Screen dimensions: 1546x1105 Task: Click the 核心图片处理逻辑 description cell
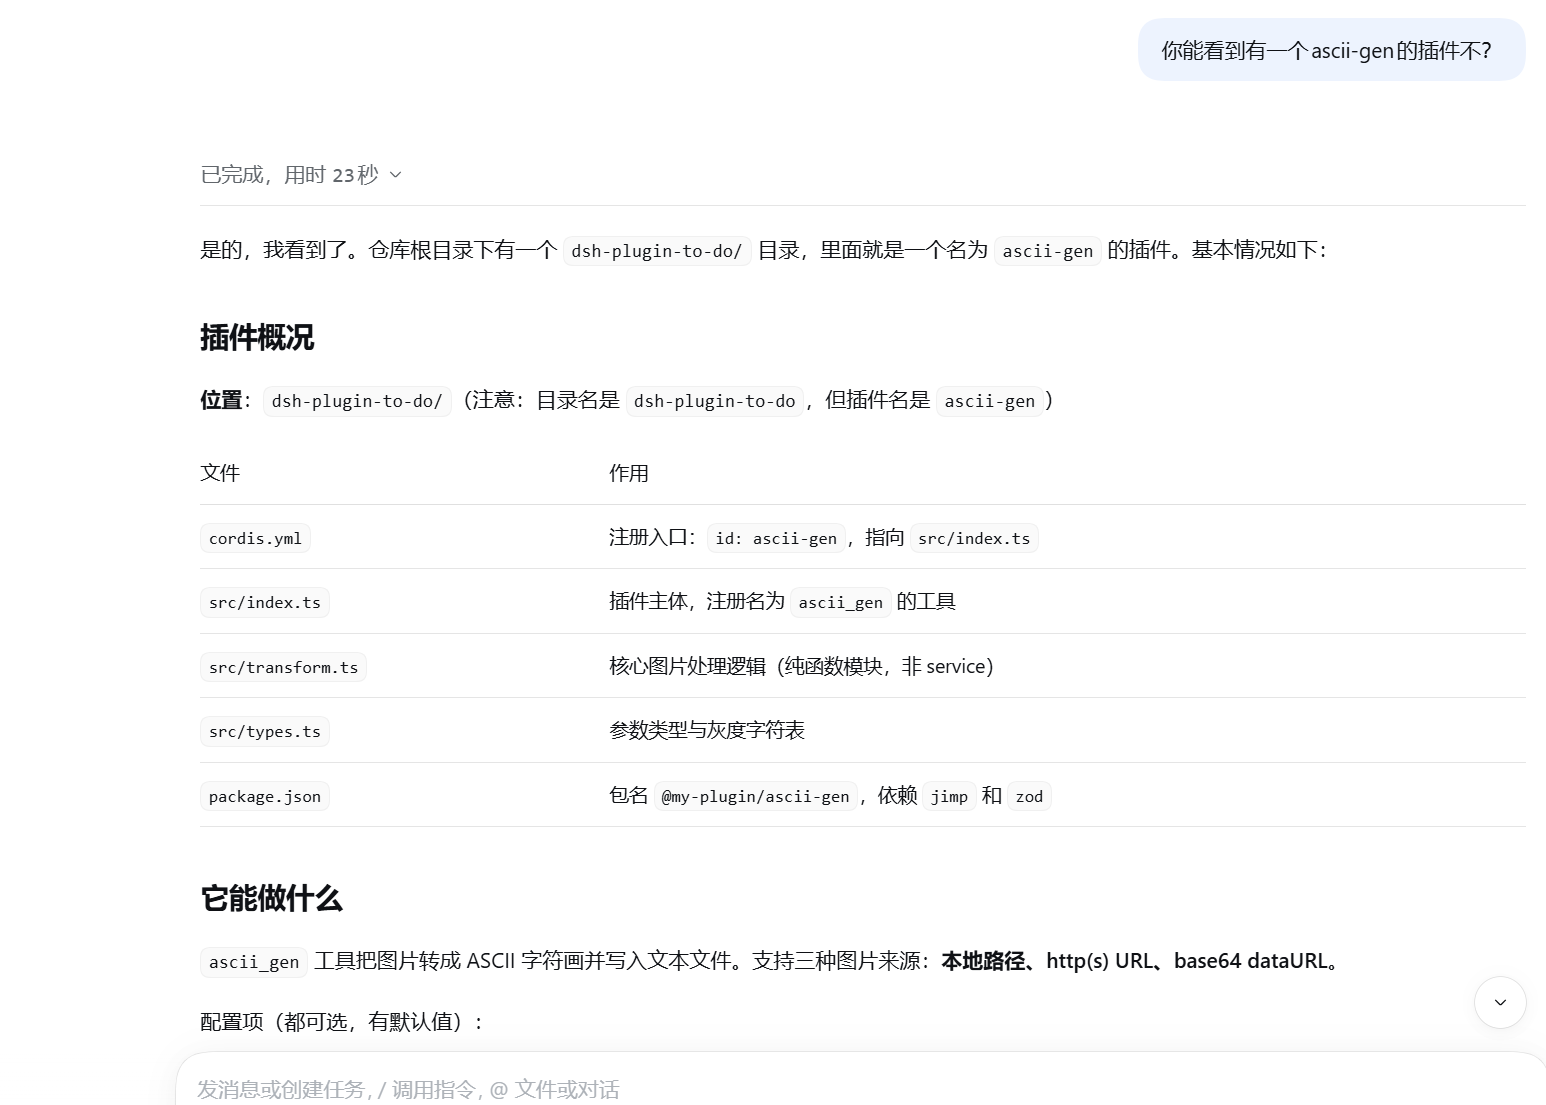pyautogui.click(x=801, y=666)
